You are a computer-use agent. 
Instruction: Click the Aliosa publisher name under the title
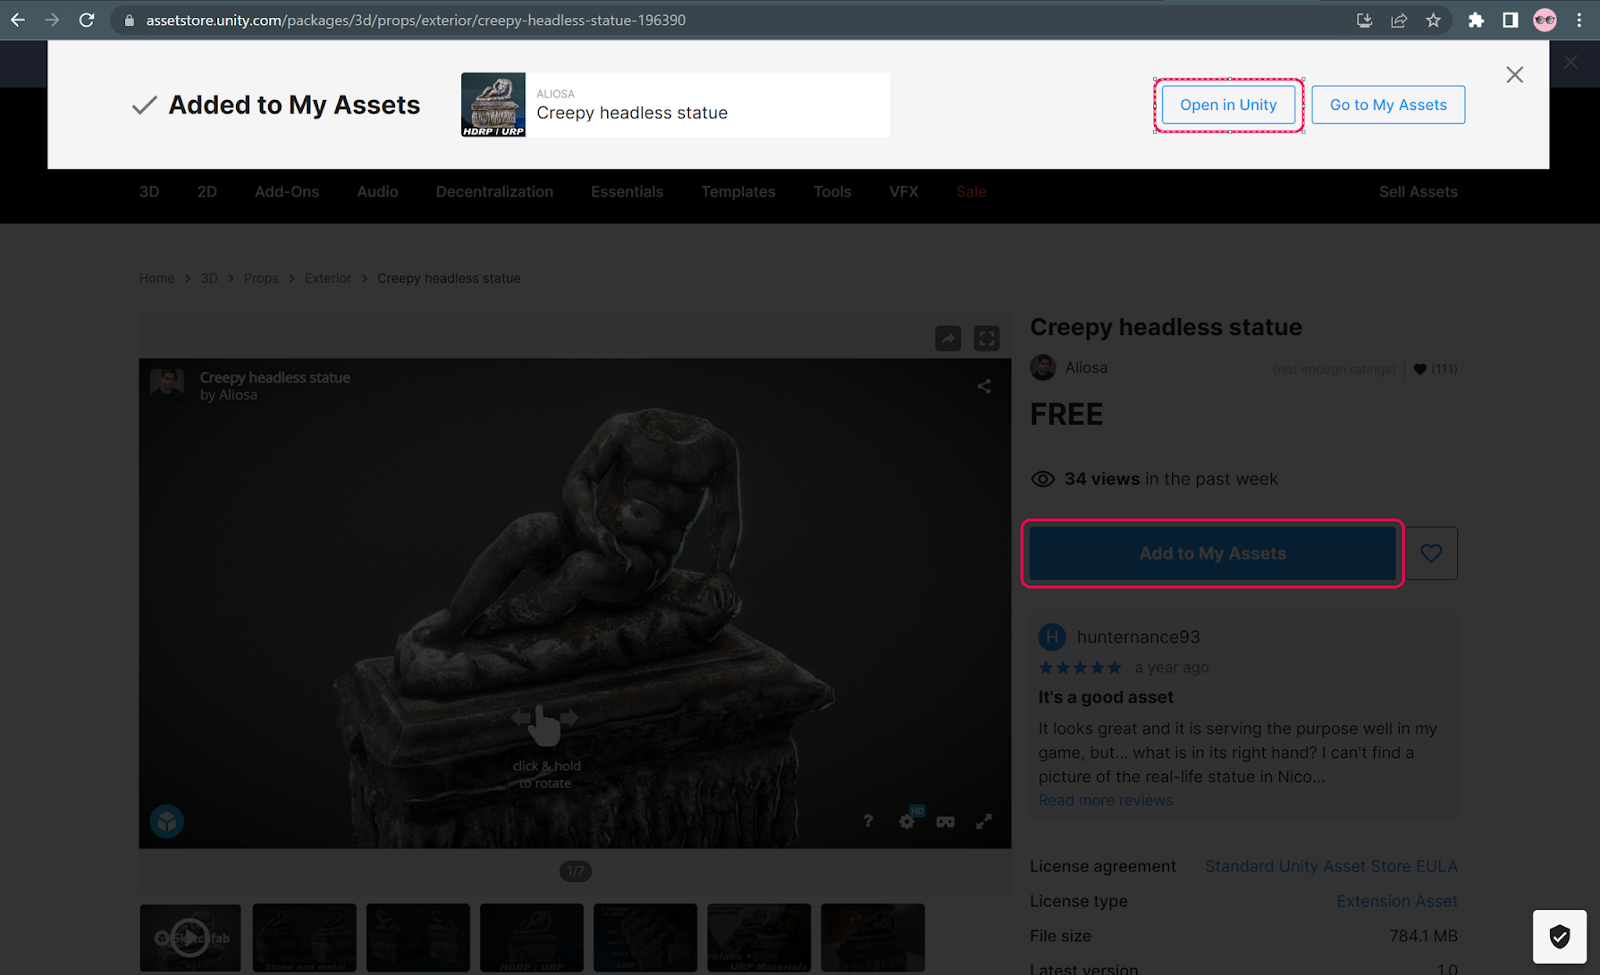tap(1086, 368)
